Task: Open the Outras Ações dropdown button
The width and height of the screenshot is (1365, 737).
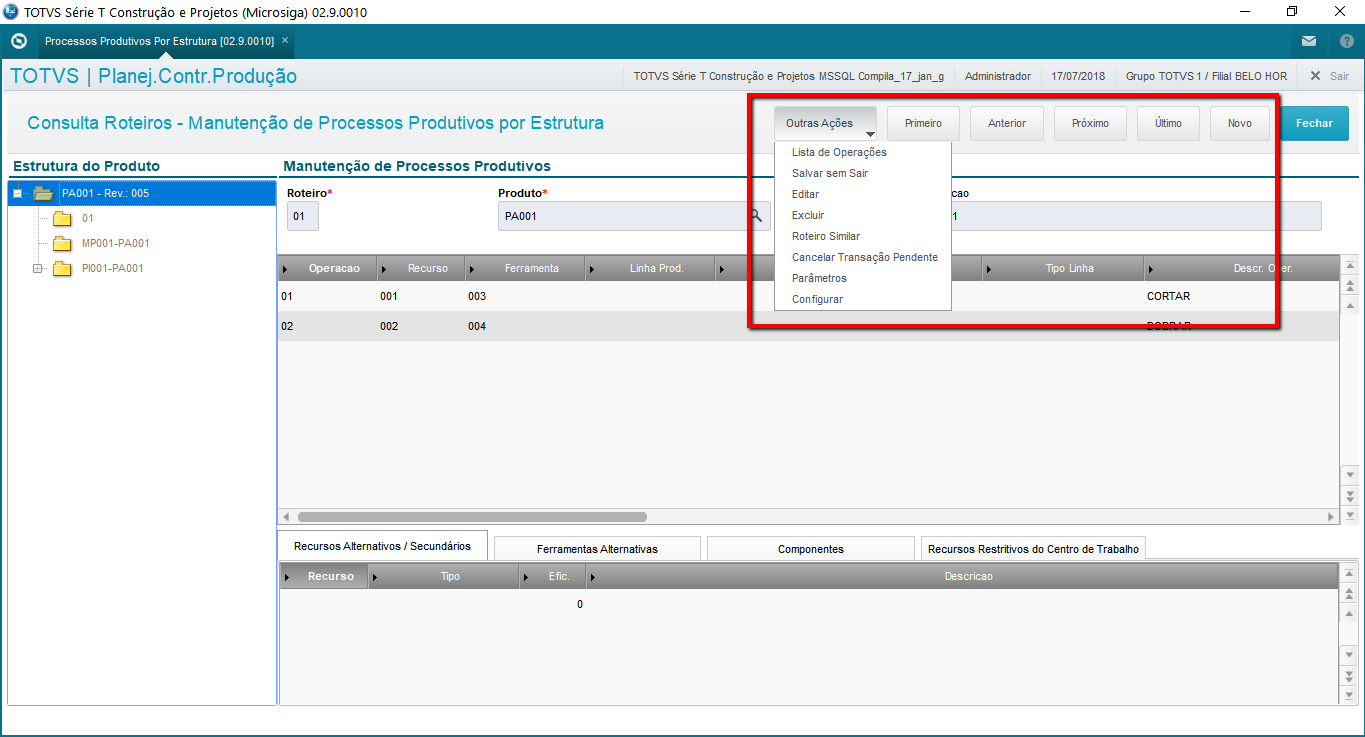Action: click(x=825, y=124)
